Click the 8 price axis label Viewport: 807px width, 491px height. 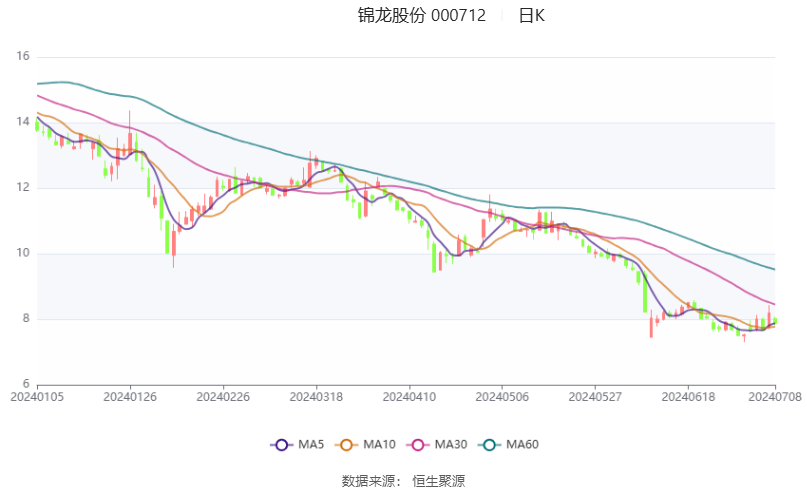click(26, 318)
